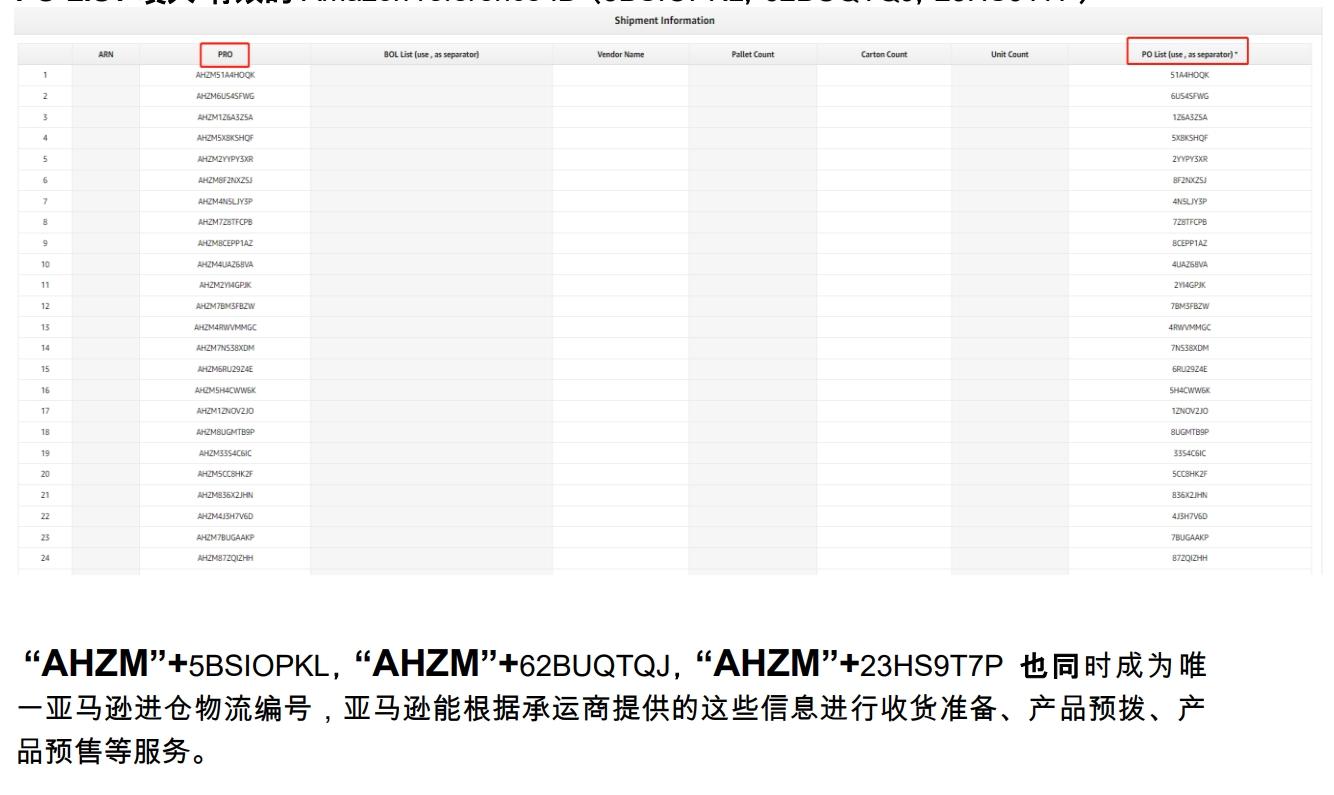Viewport: 1334px width, 795px height.
Task: Click the ARN column header
Action: [x=104, y=54]
